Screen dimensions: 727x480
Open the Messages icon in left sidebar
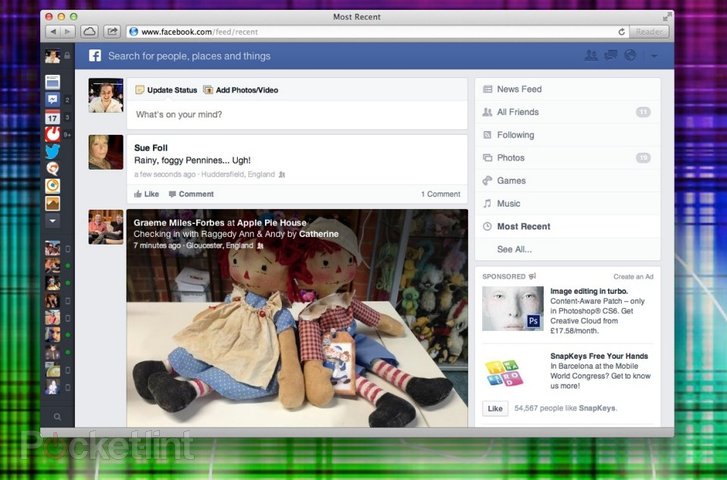point(53,100)
